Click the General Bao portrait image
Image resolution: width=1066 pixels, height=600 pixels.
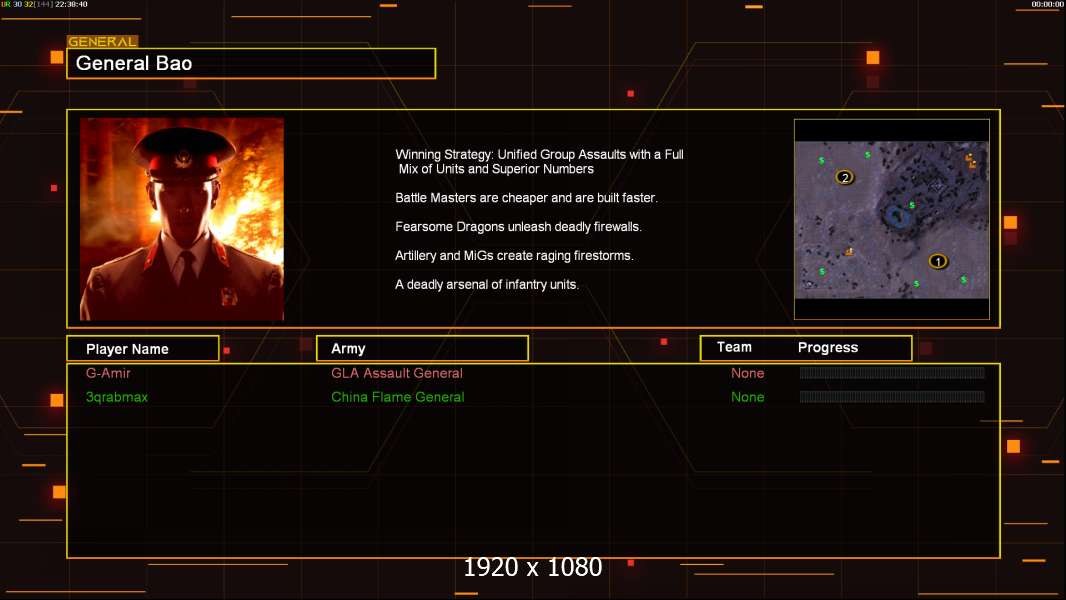pyautogui.click(x=182, y=219)
